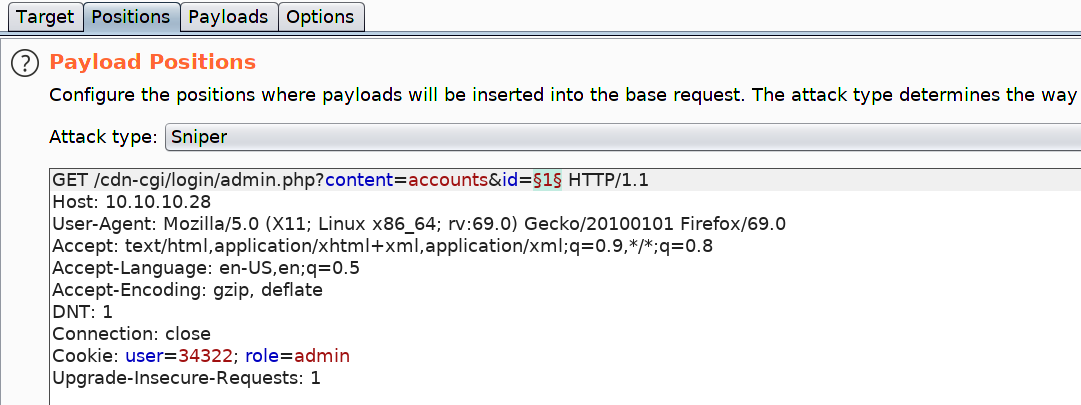Click the 34322 user cookie value
The width and height of the screenshot is (1081, 405).
[x=206, y=356]
